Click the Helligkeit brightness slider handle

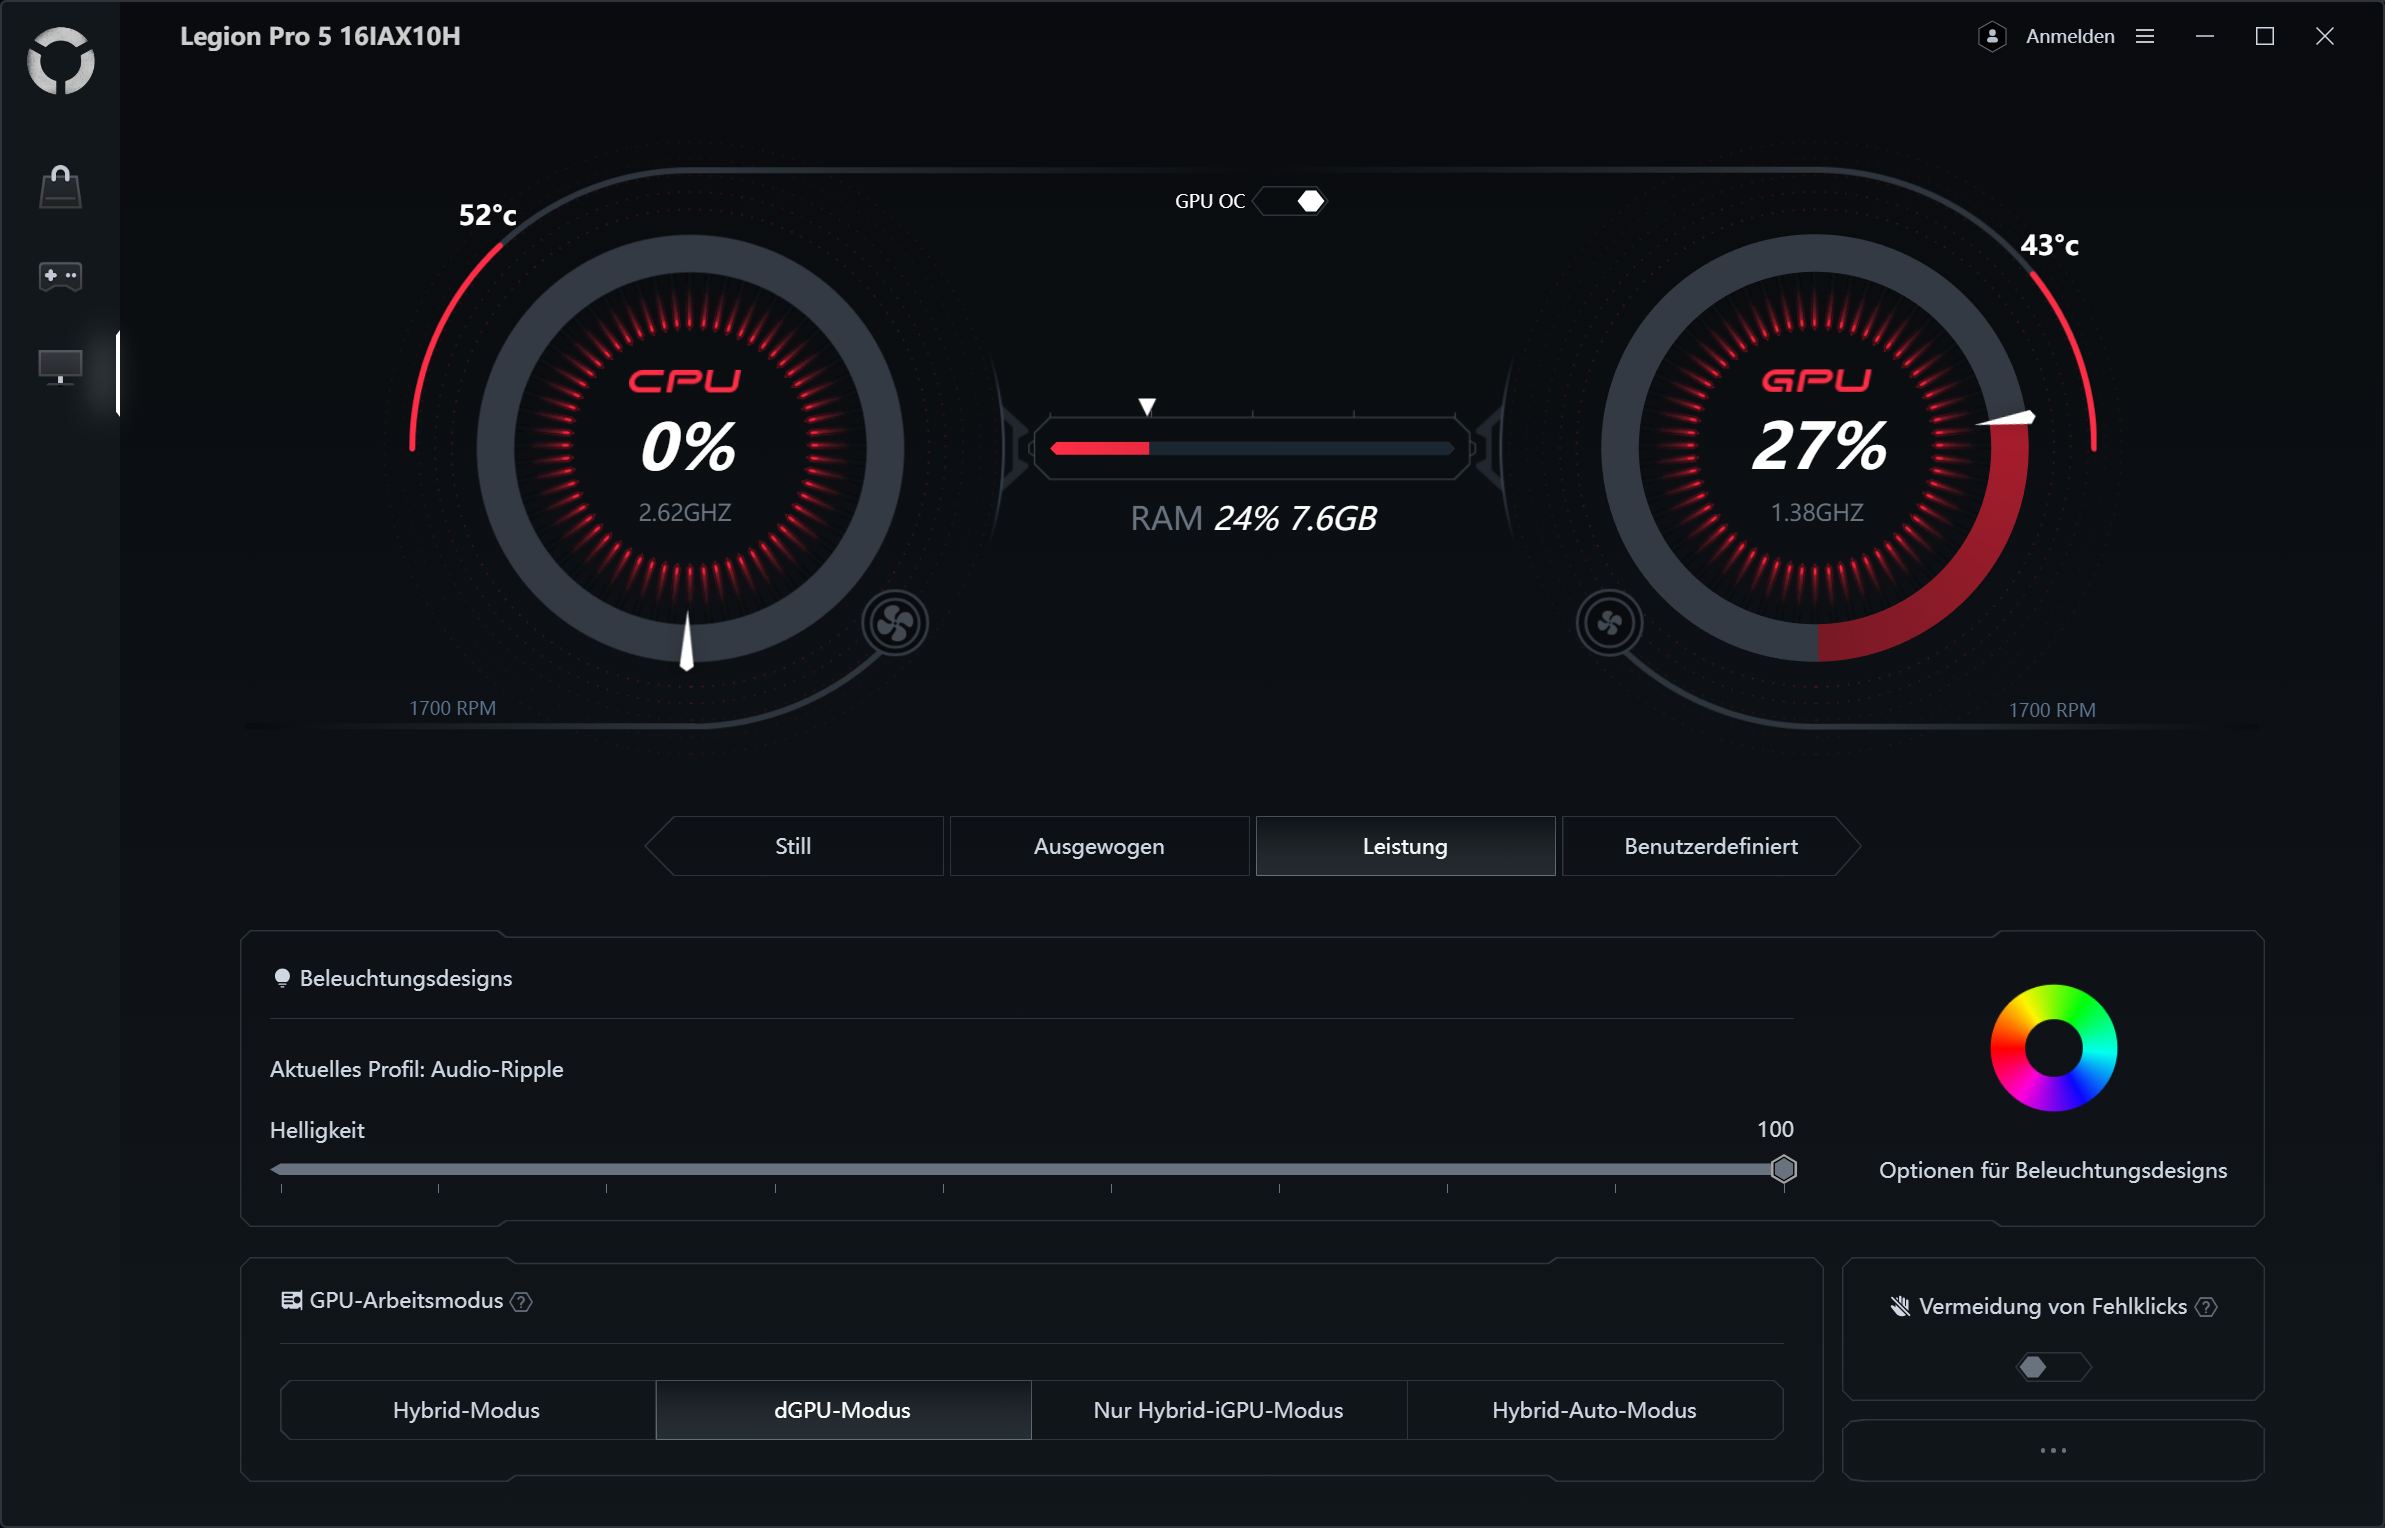[1783, 1169]
